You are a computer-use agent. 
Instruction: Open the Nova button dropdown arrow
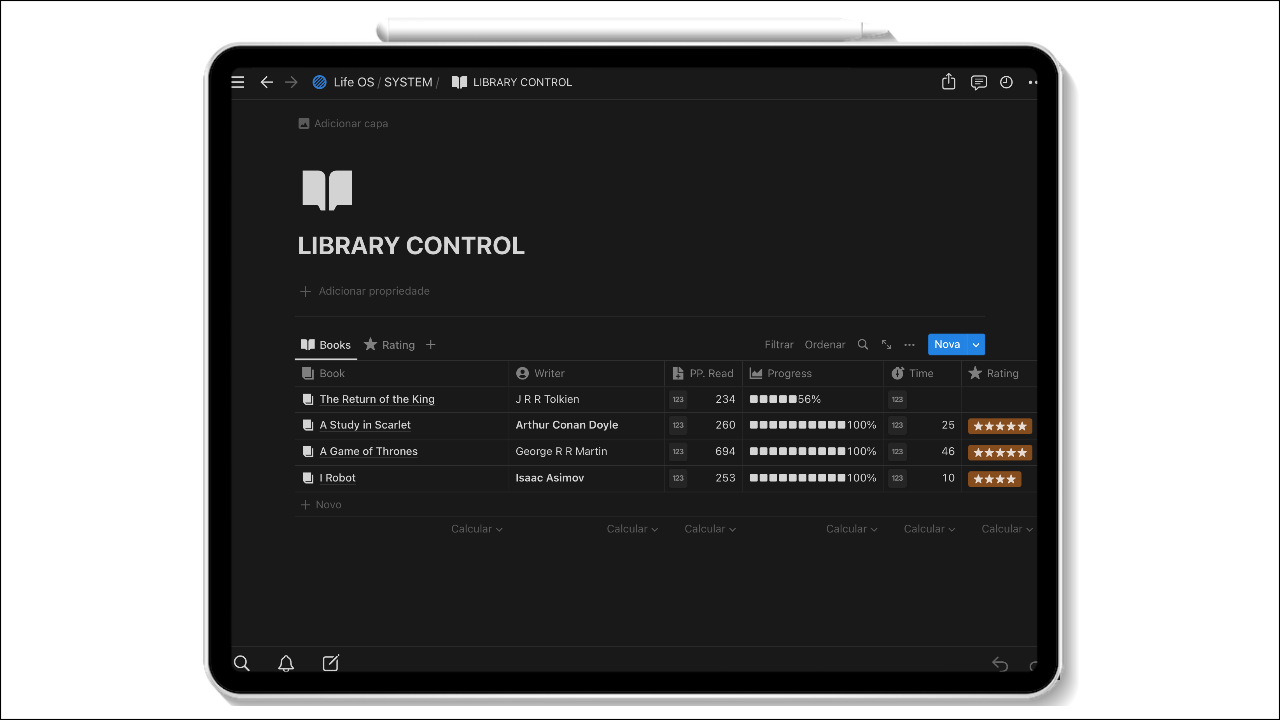tap(976, 344)
